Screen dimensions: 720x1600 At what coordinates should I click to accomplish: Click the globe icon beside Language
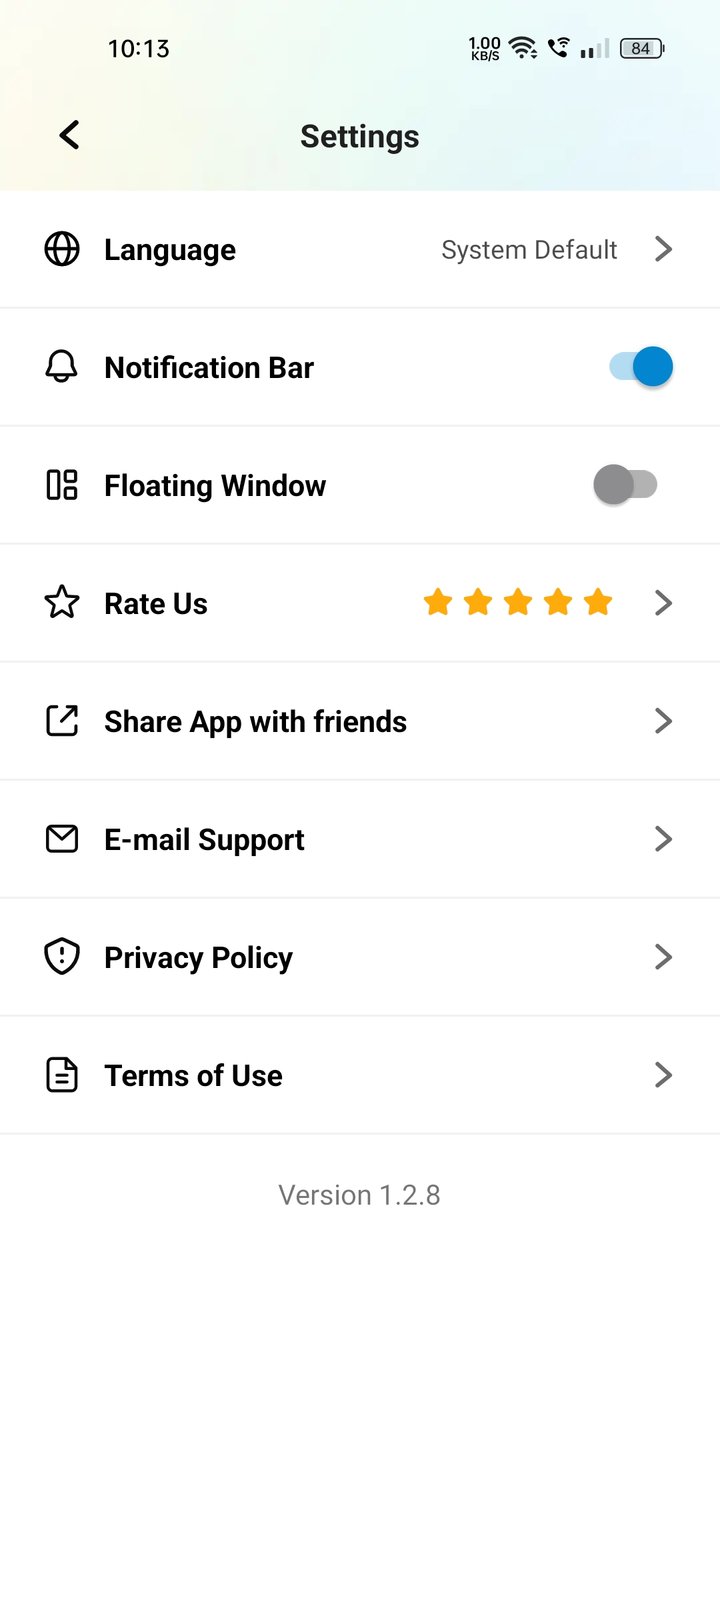(62, 249)
